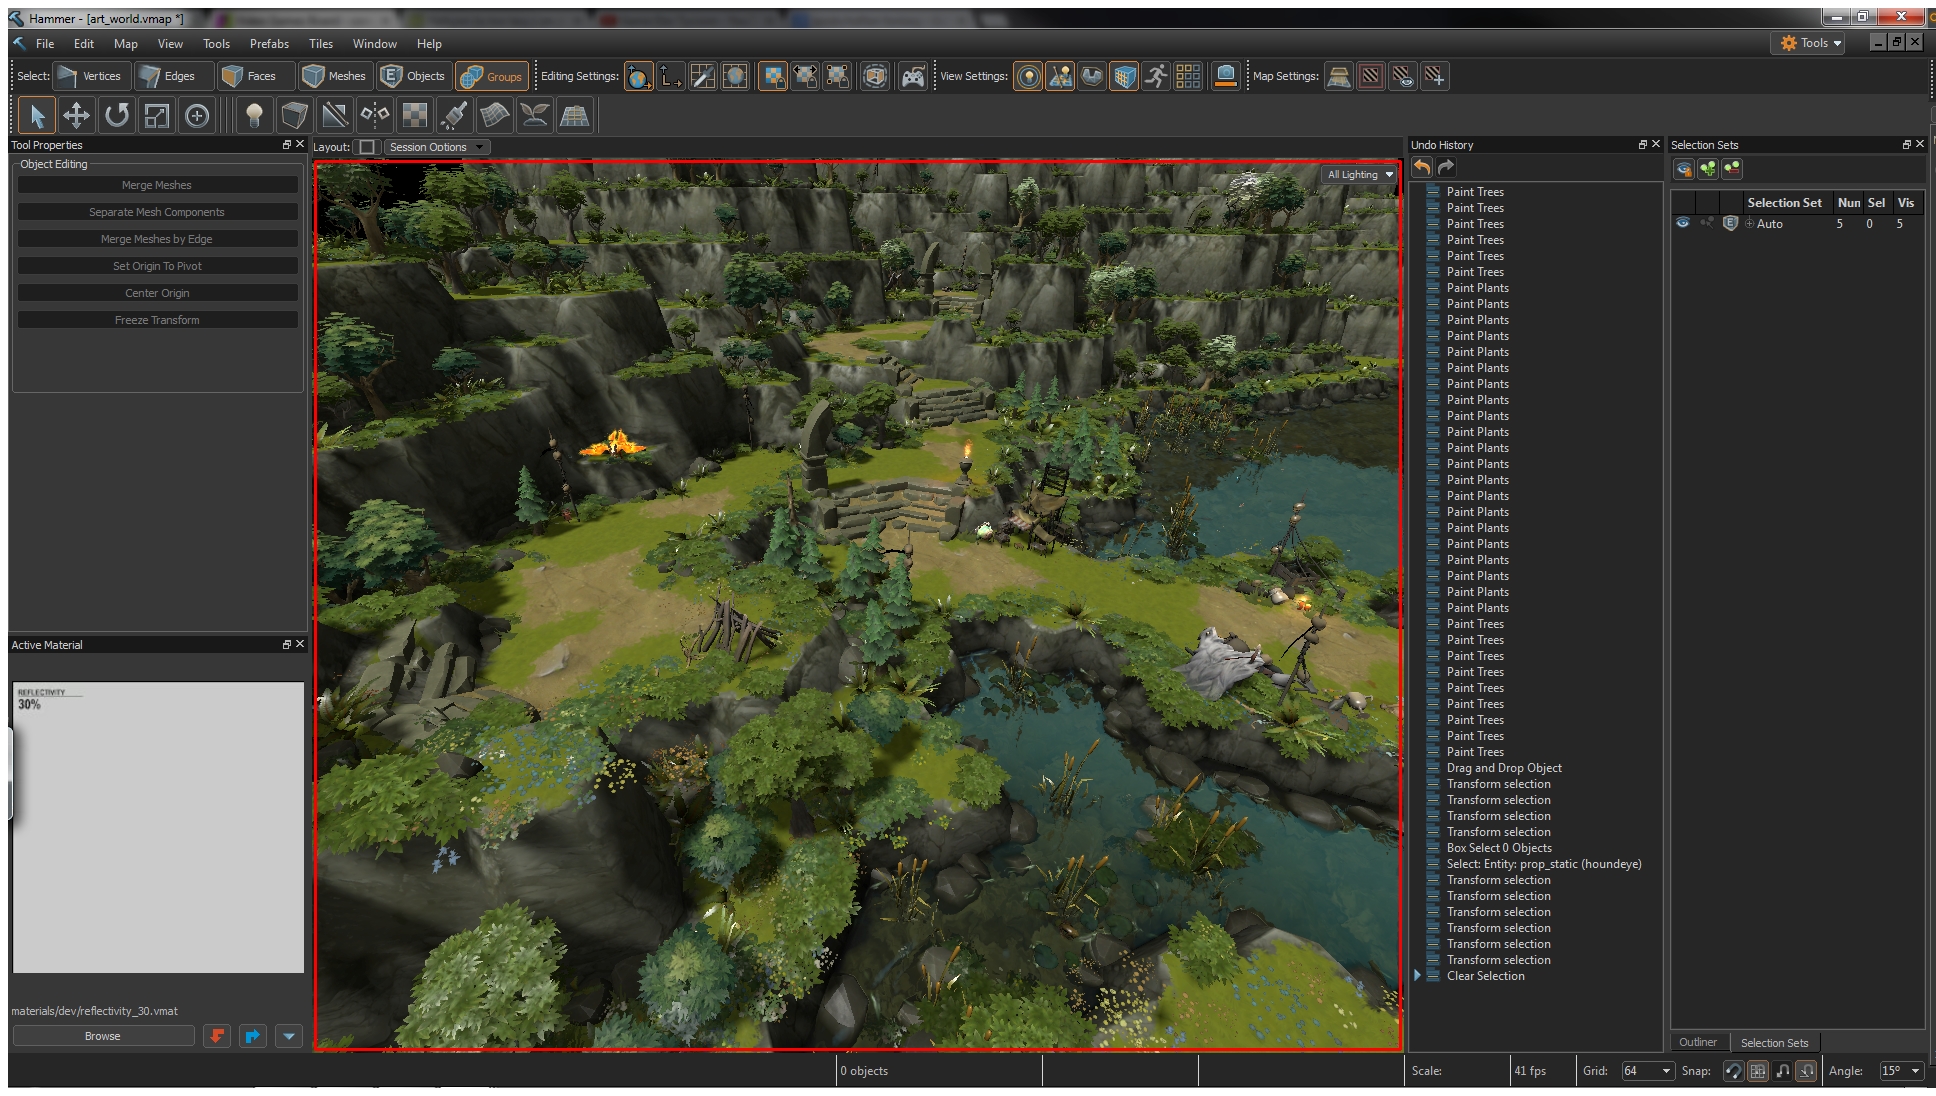The width and height of the screenshot is (1936, 1096).
Task: Click the Set Origin To Pivot button
Action: click(x=157, y=266)
